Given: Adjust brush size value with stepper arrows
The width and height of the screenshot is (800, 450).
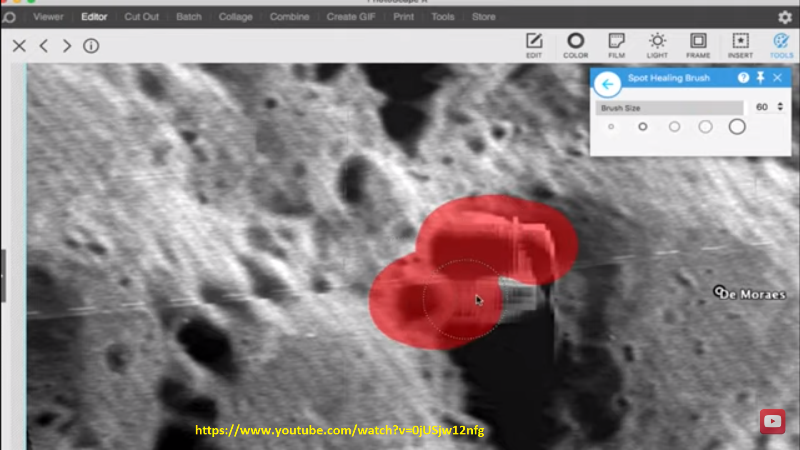Looking at the screenshot, I should coord(780,107).
